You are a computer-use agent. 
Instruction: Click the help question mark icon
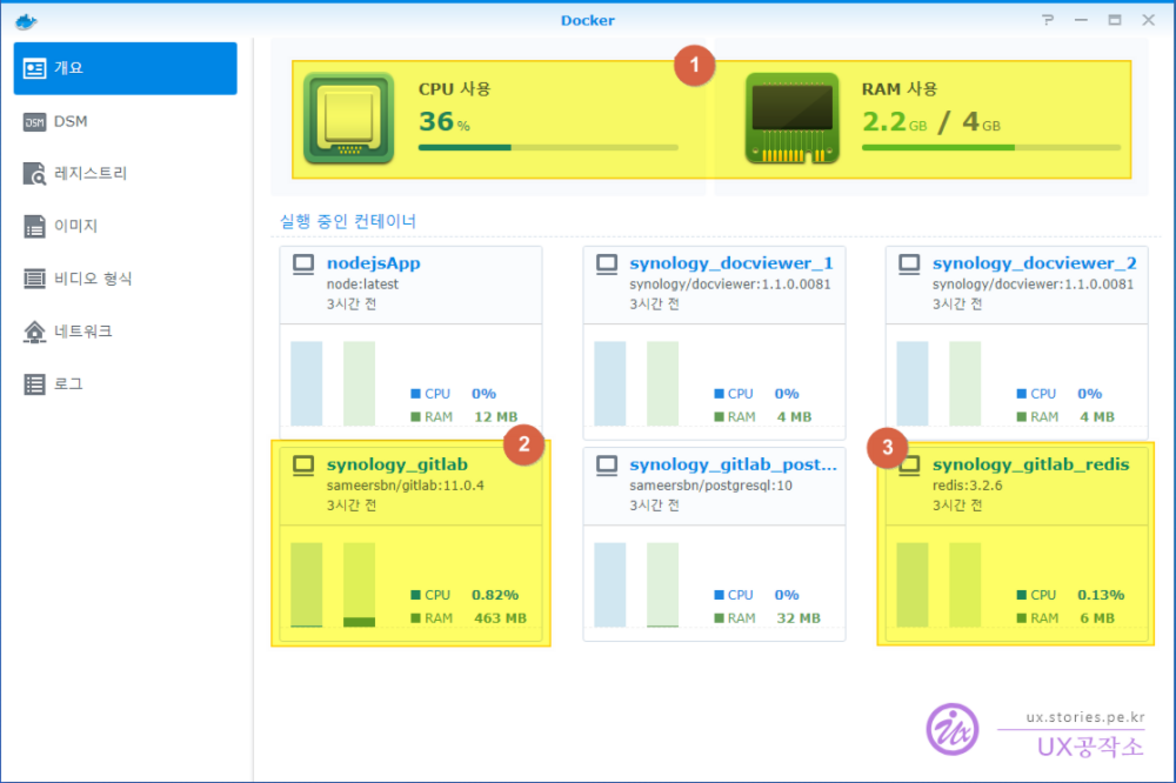pos(1047,20)
